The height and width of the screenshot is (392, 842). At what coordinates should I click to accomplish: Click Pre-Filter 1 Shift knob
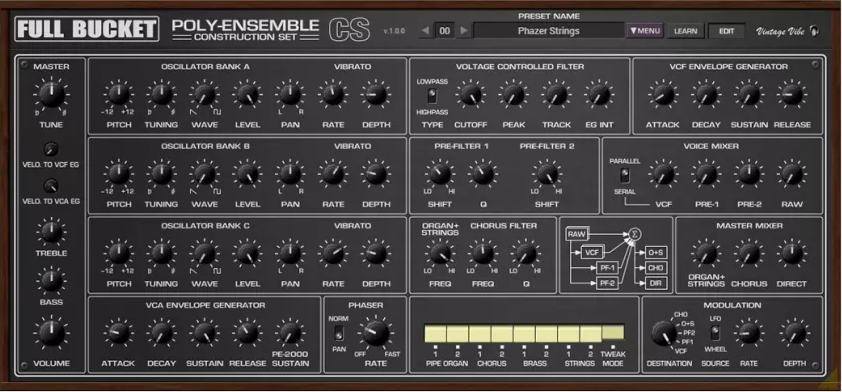click(x=440, y=174)
